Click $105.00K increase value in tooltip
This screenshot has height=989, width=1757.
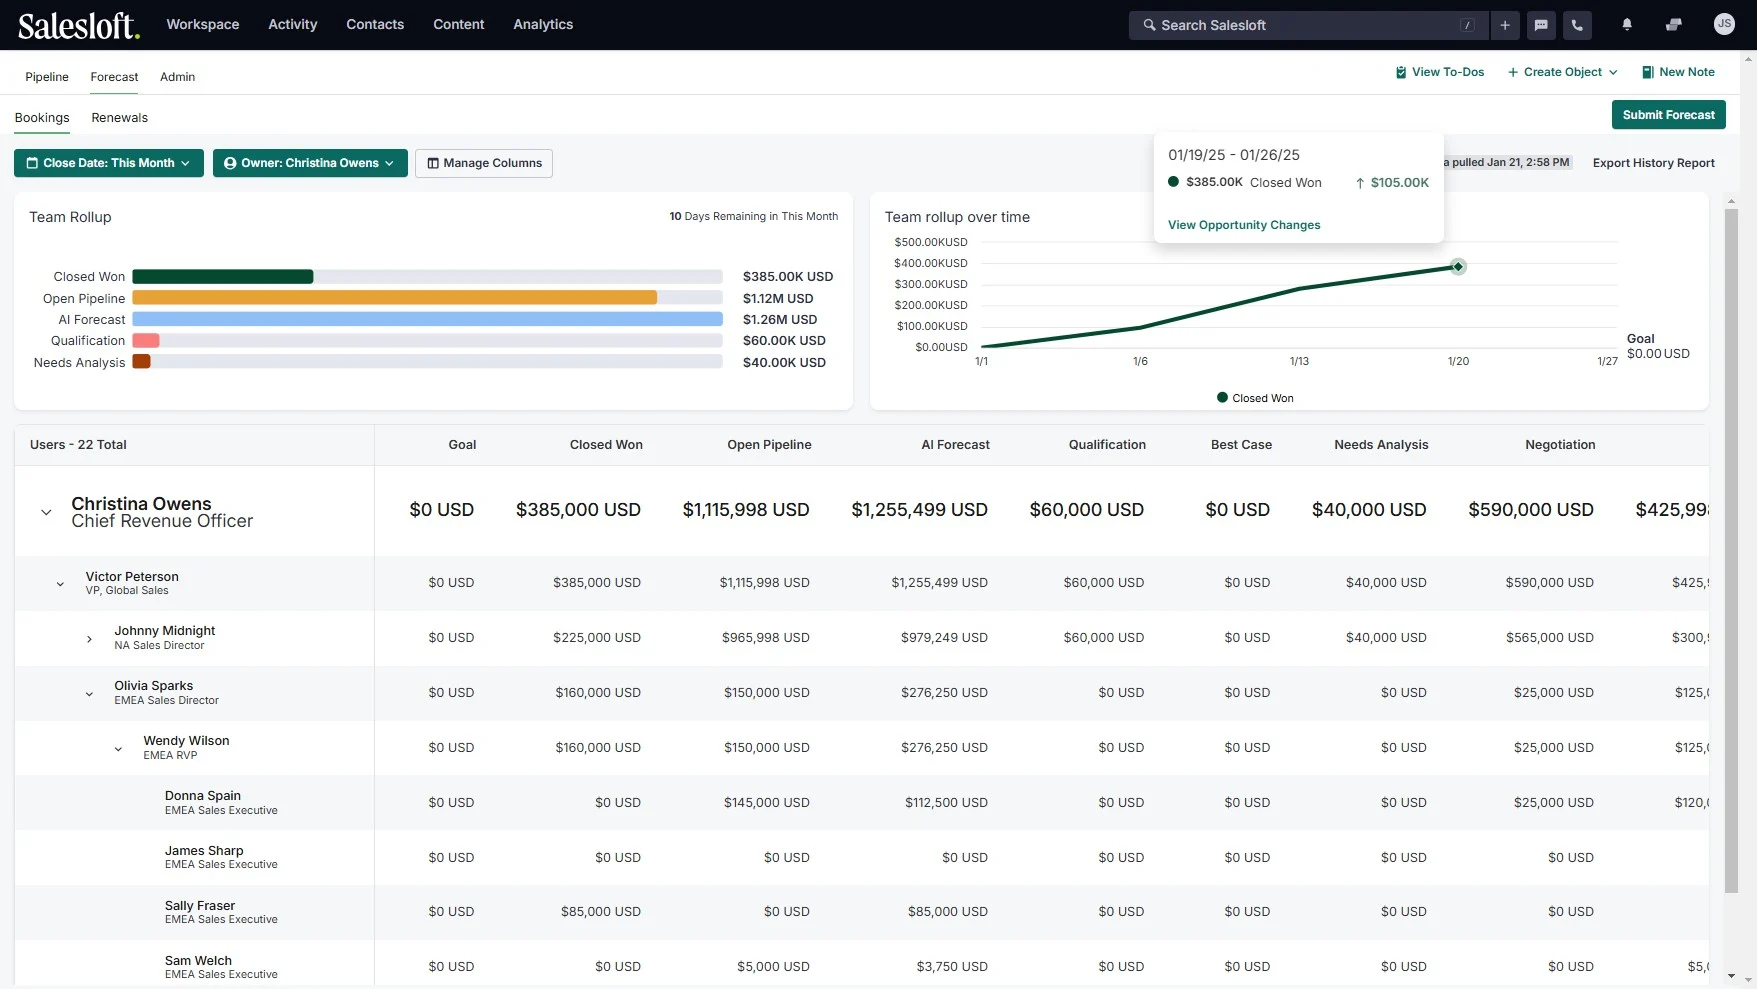(x=1399, y=183)
